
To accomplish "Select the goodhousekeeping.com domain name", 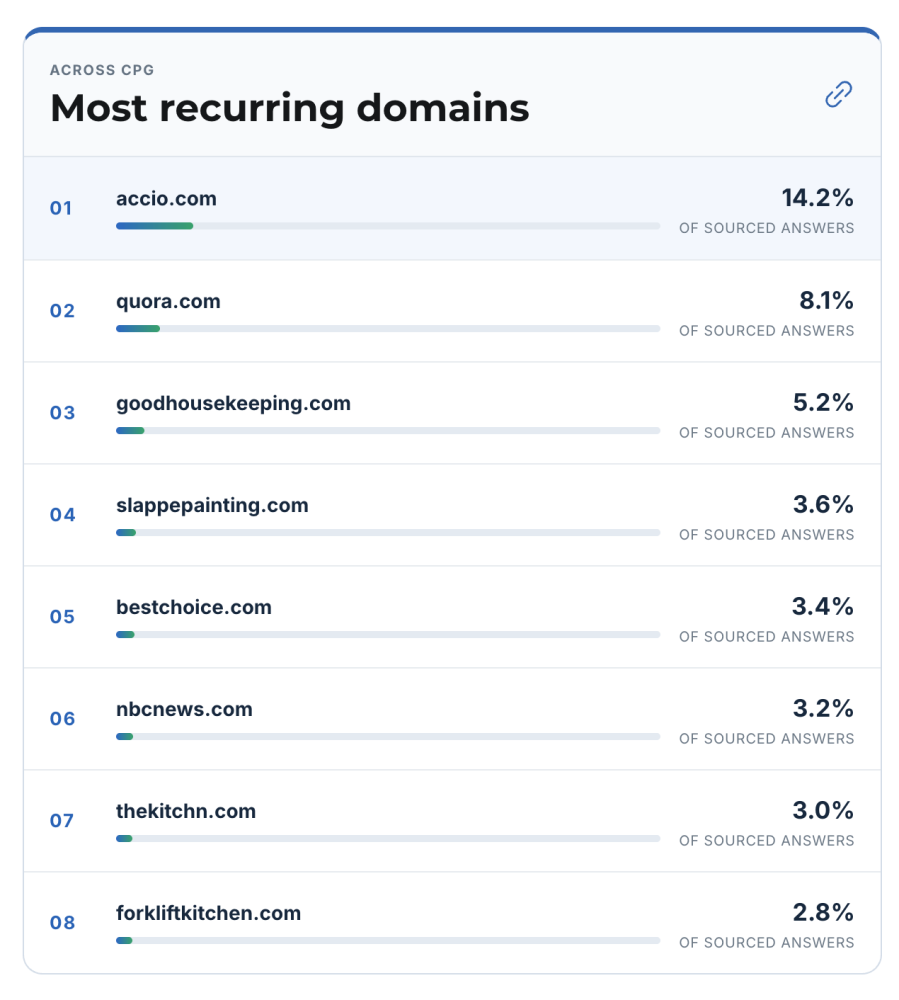I will (233, 404).
